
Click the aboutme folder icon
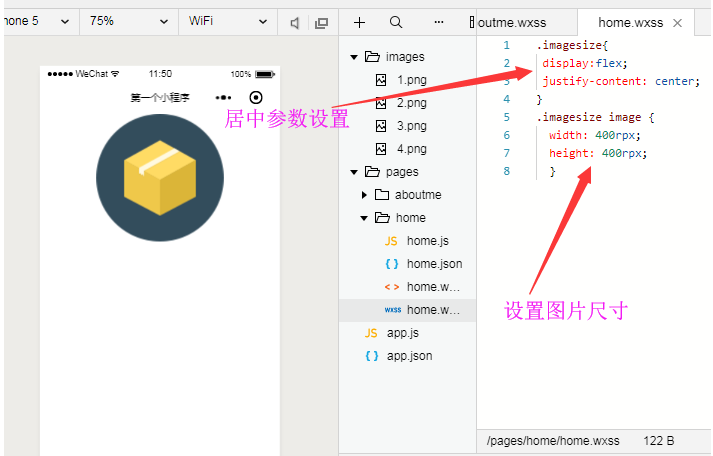pos(382,195)
